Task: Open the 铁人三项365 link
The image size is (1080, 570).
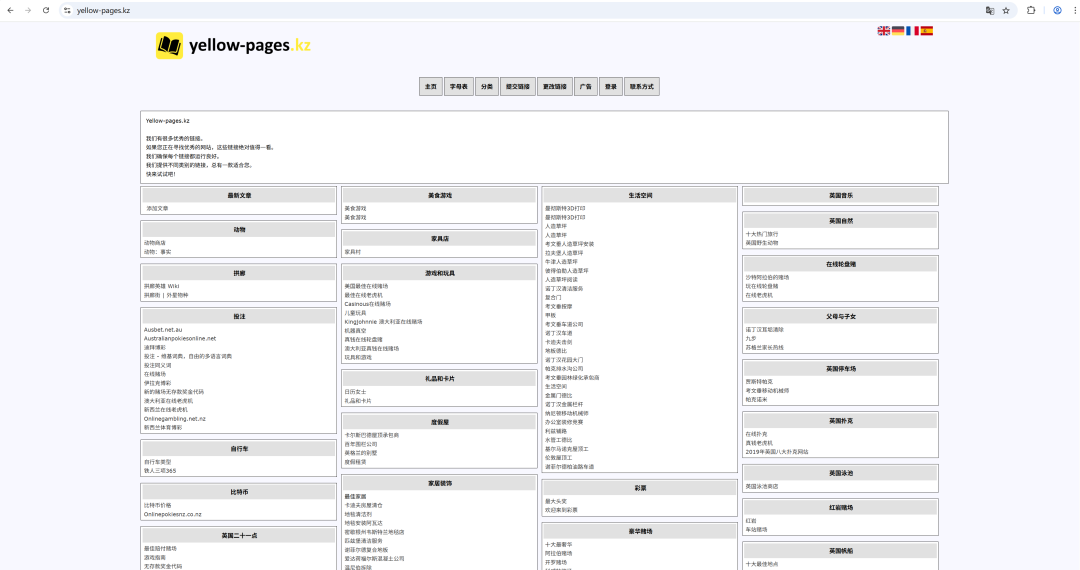Action: (x=160, y=471)
